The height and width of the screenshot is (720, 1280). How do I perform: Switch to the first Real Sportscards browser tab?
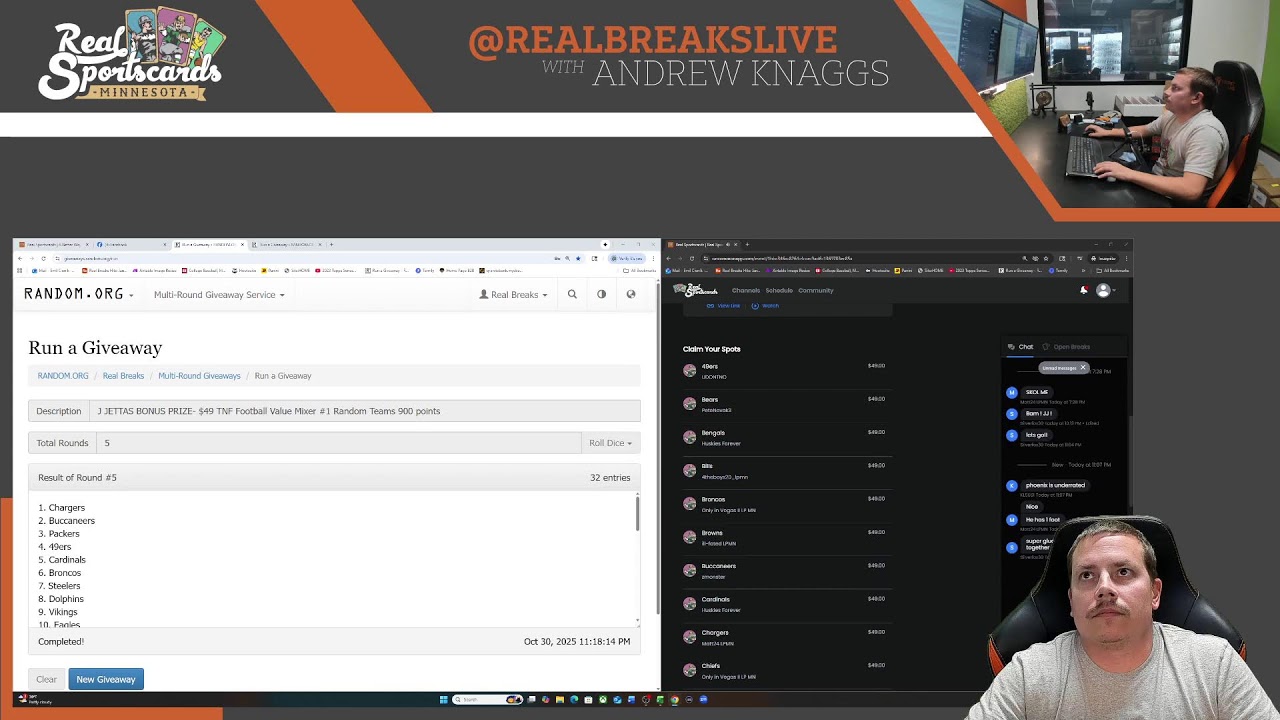(x=53, y=244)
